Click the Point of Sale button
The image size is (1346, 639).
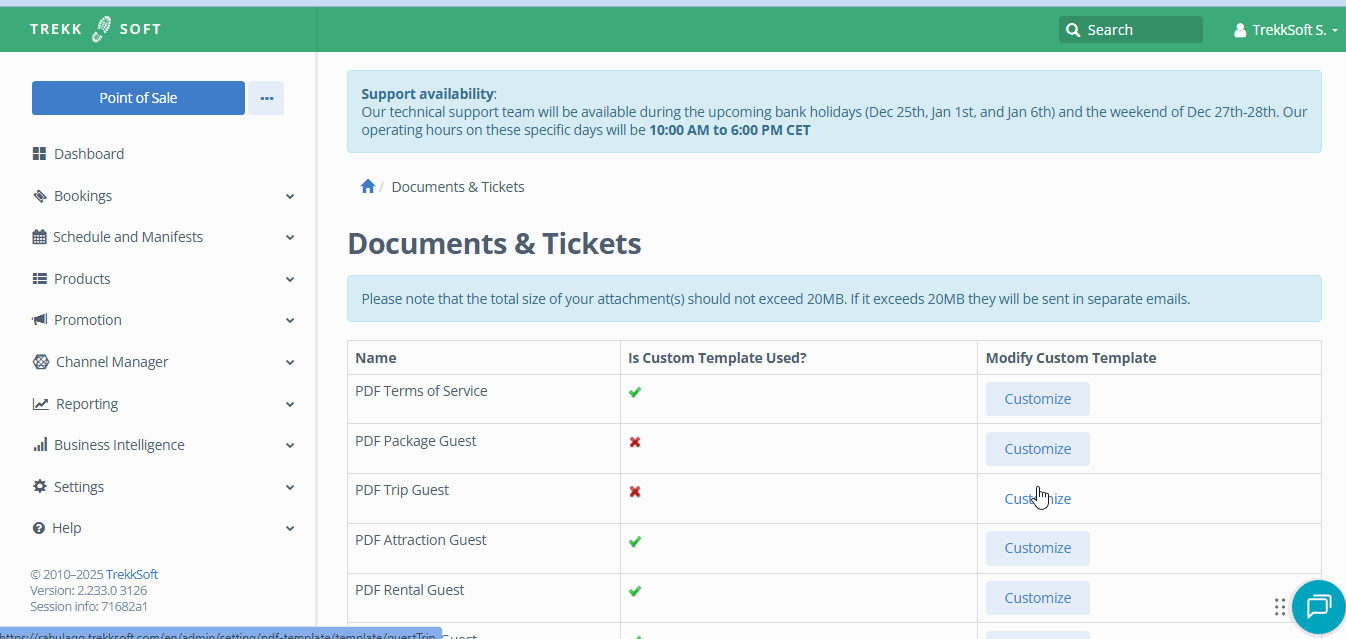click(137, 97)
